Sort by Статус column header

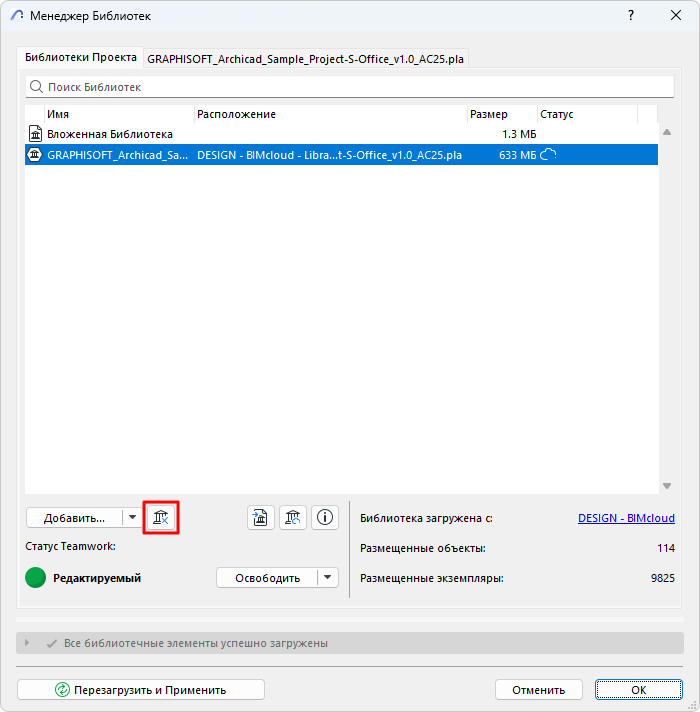point(587,114)
